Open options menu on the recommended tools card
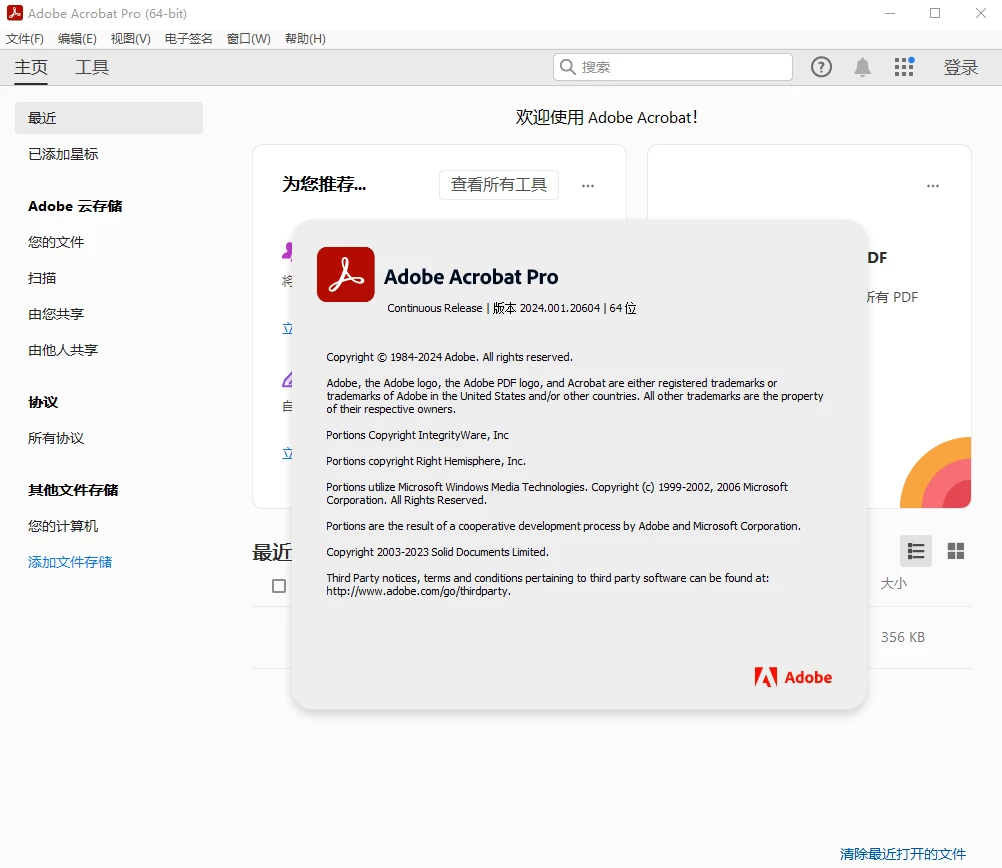 588,186
